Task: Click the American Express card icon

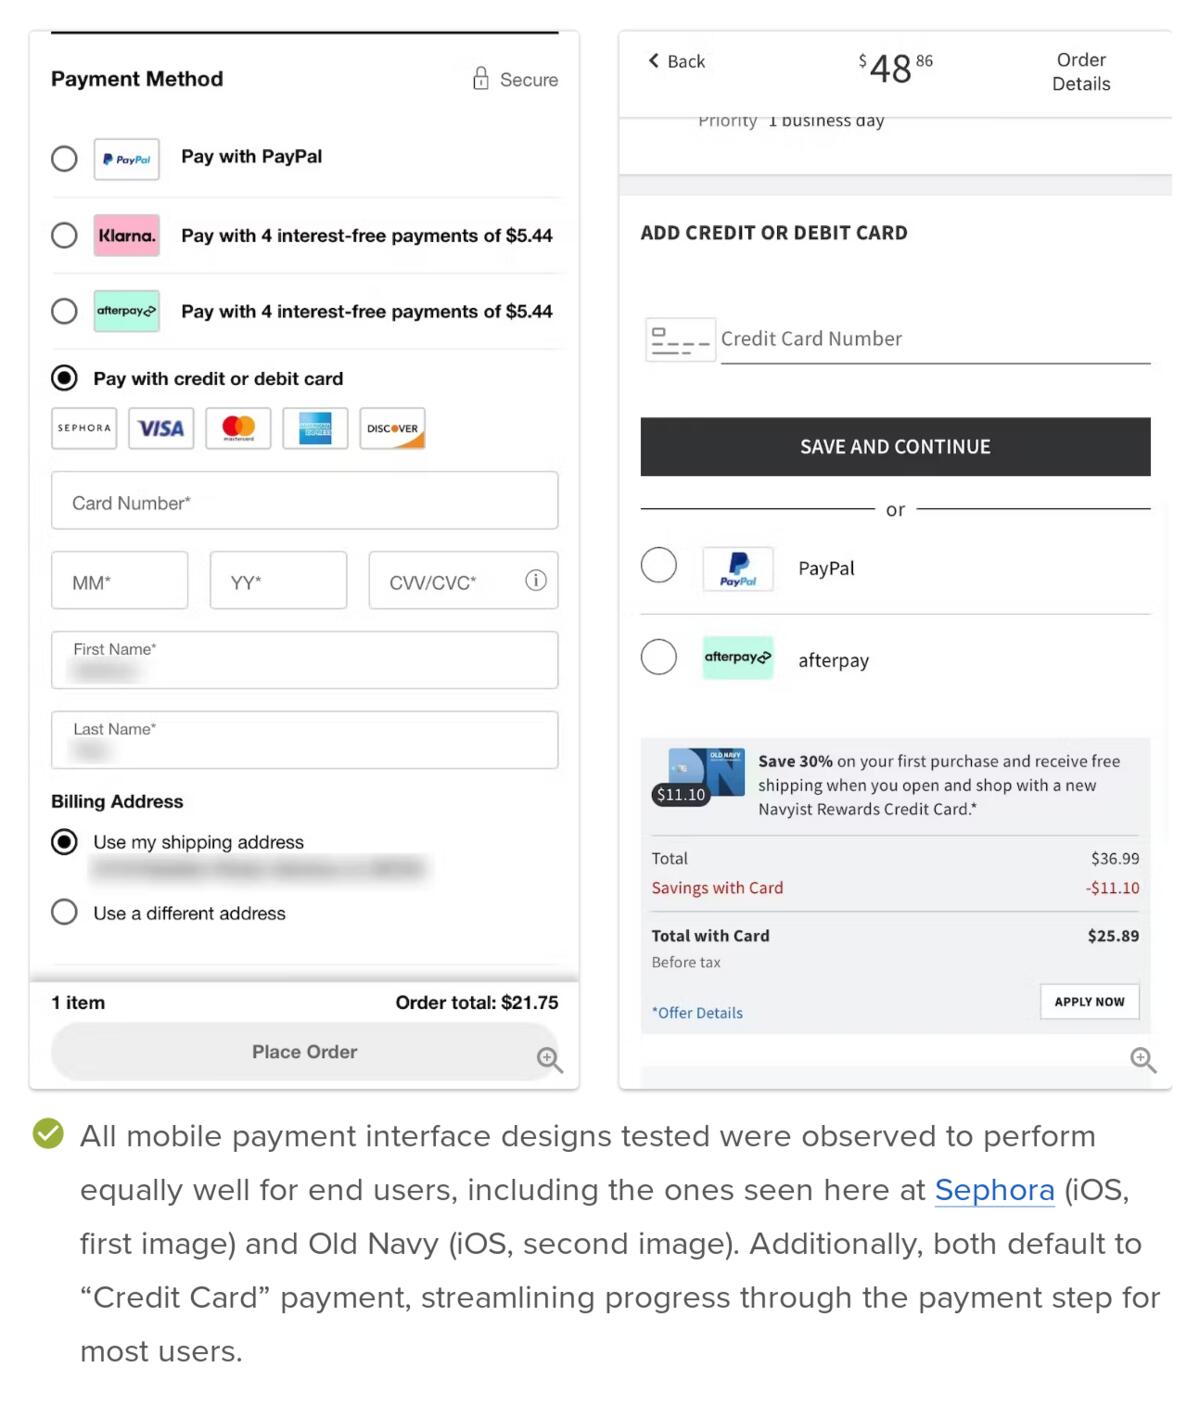Action: [x=315, y=428]
